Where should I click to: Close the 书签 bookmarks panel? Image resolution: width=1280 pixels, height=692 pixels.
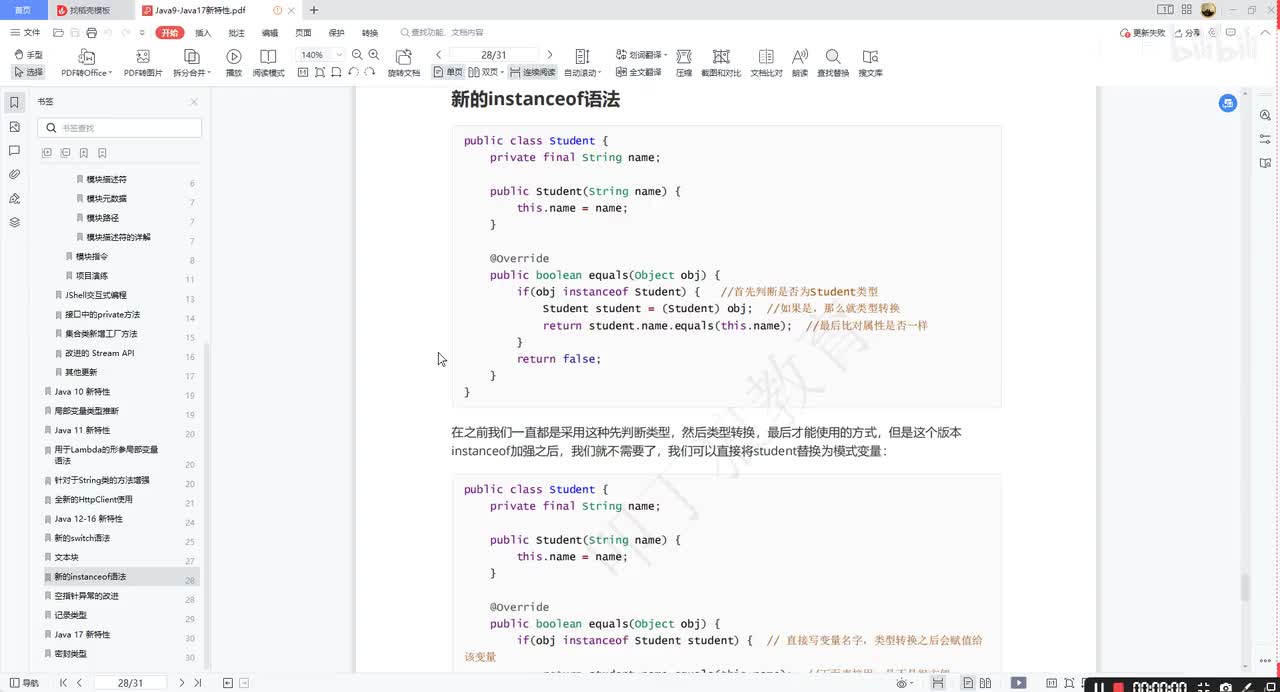[194, 102]
